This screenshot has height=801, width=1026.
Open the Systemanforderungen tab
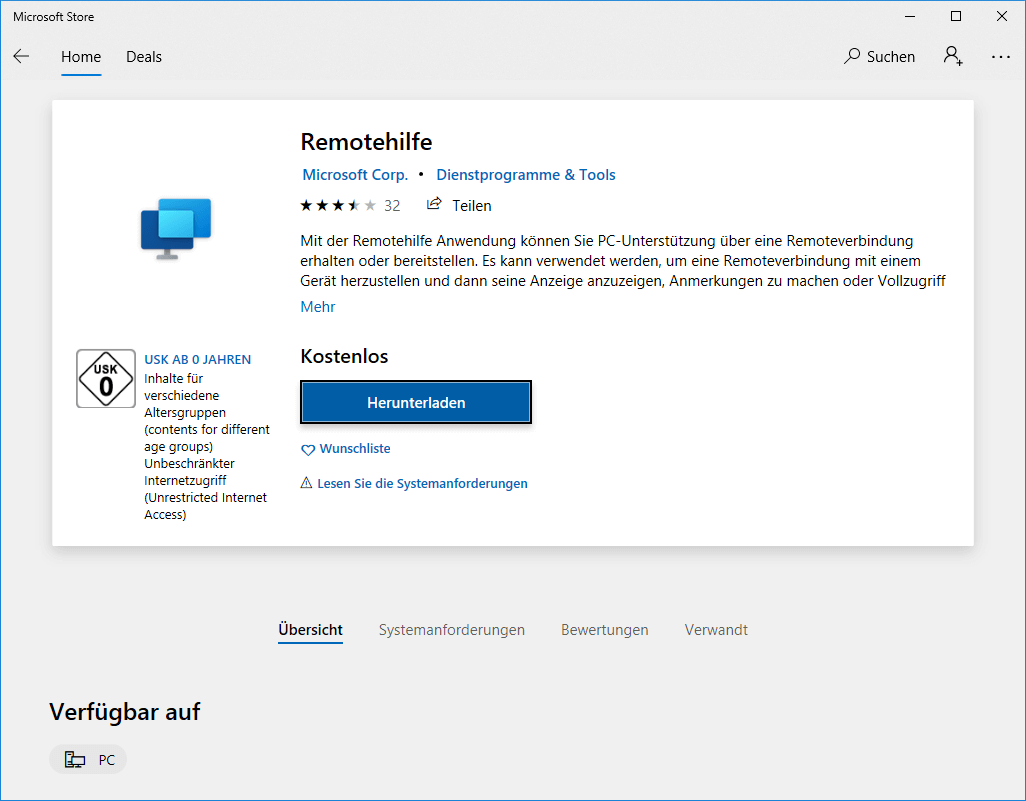(x=451, y=630)
